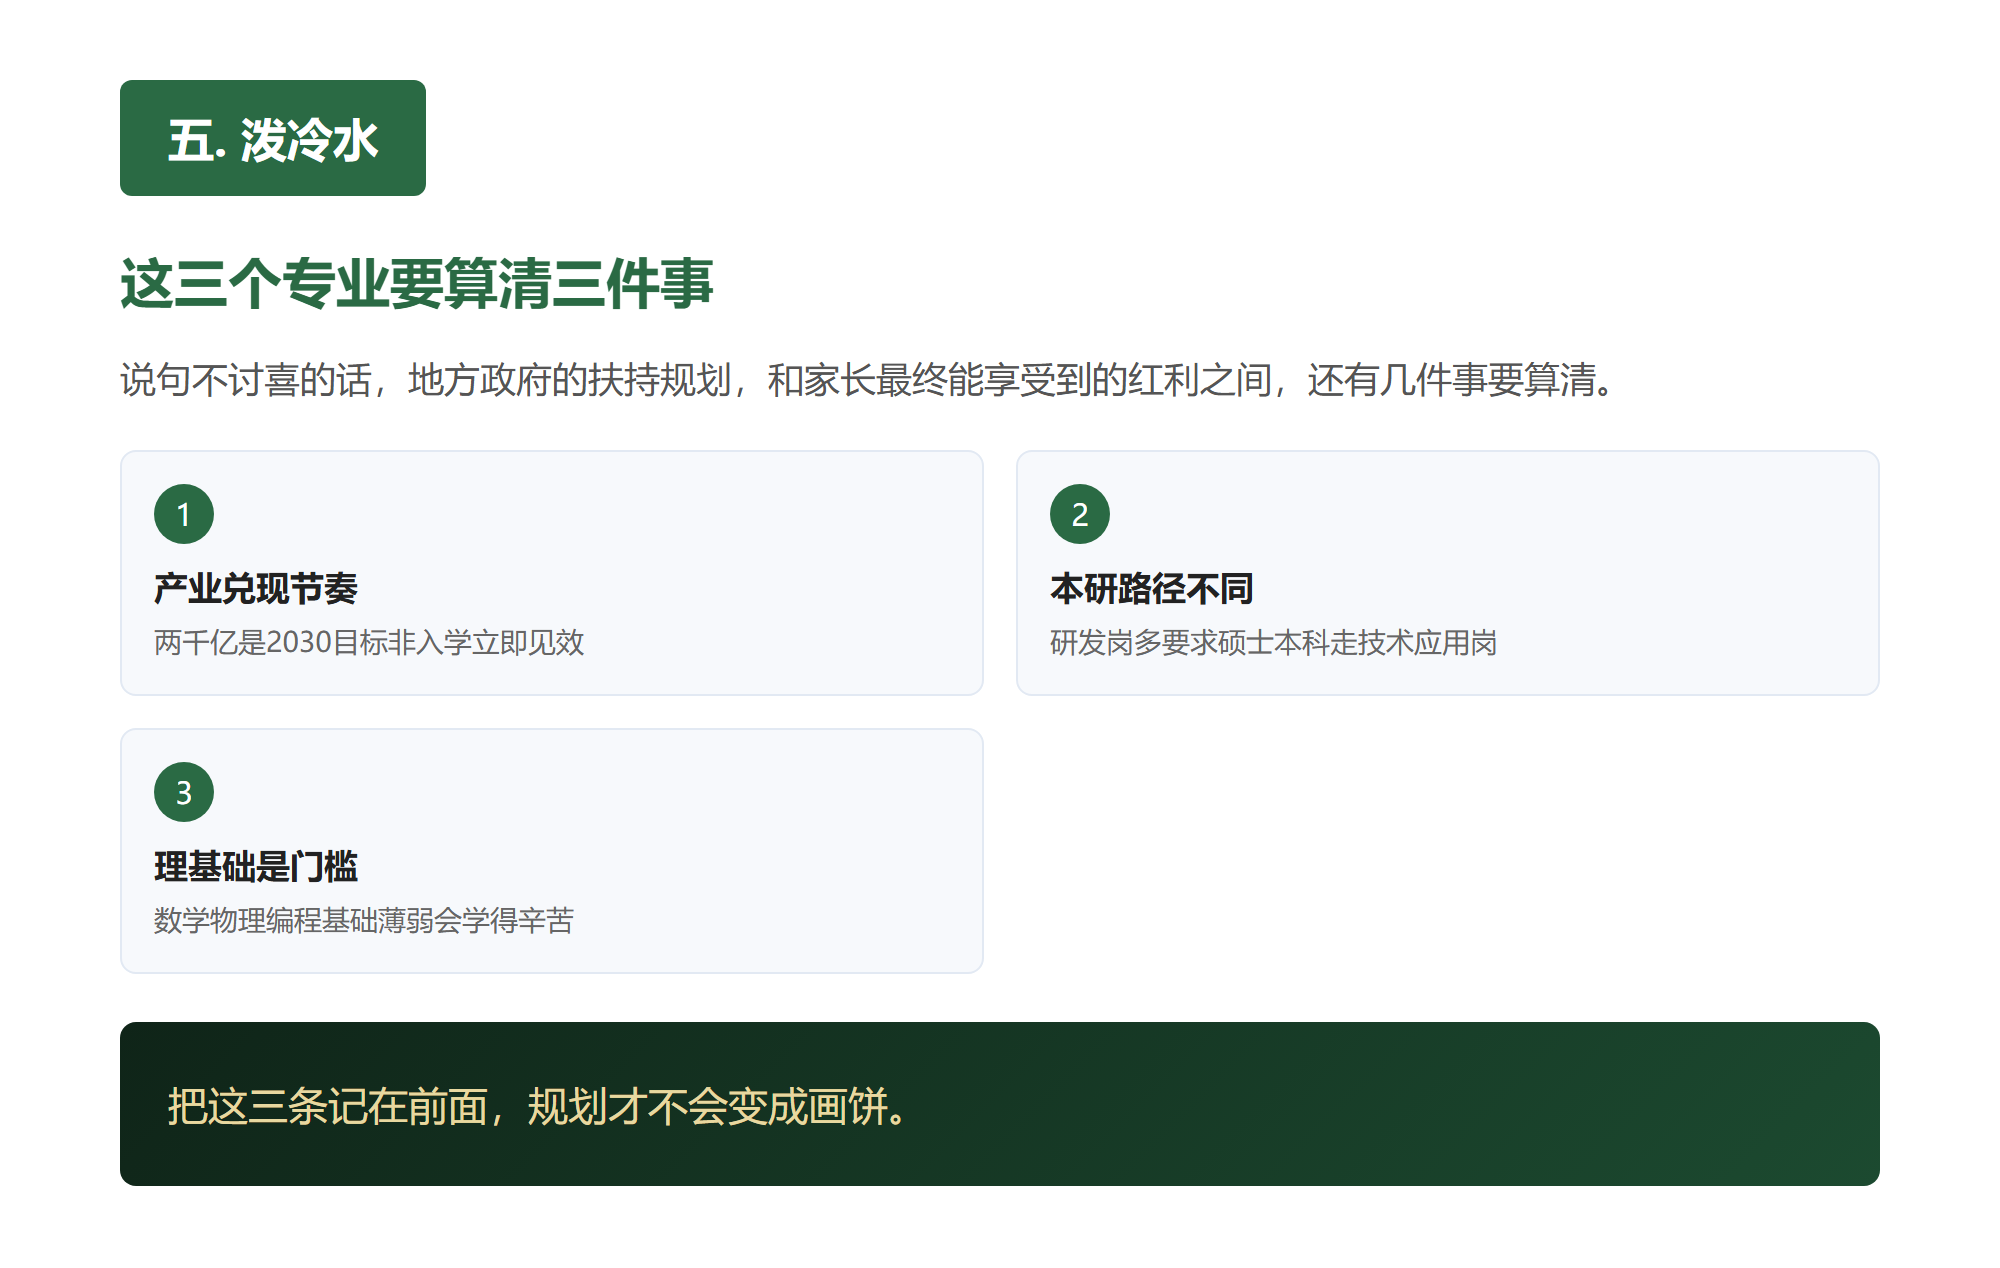Select card title 理基础是门槛
This screenshot has width=2000, height=1268.
[256, 867]
